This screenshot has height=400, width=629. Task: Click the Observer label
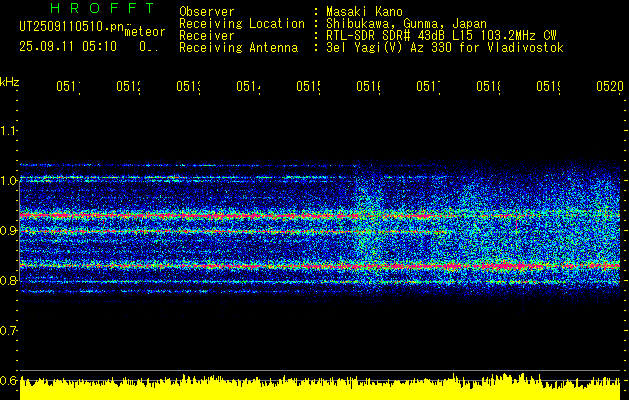[x=207, y=12]
